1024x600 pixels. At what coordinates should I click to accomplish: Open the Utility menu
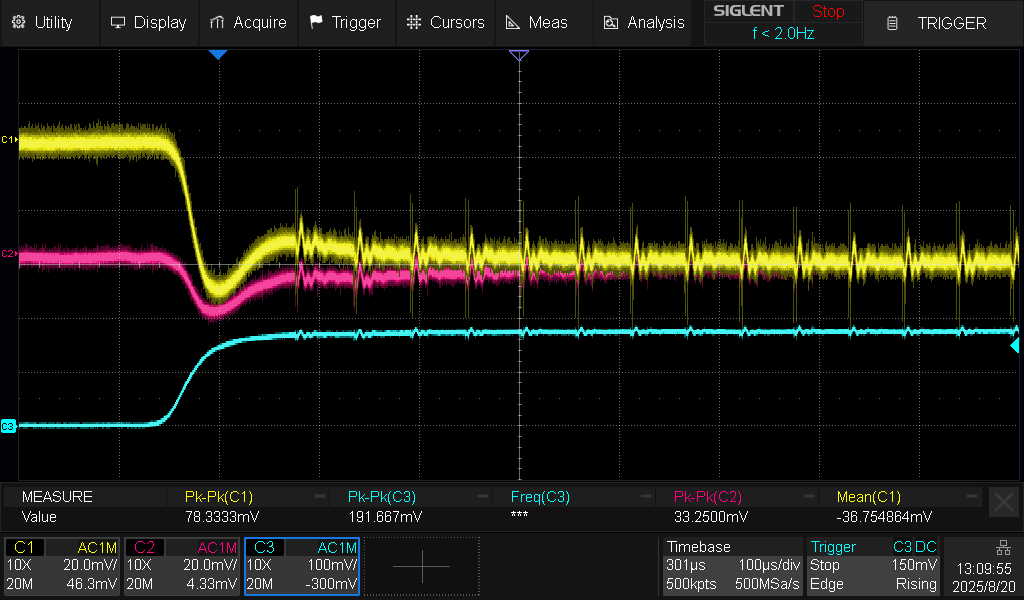point(43,22)
